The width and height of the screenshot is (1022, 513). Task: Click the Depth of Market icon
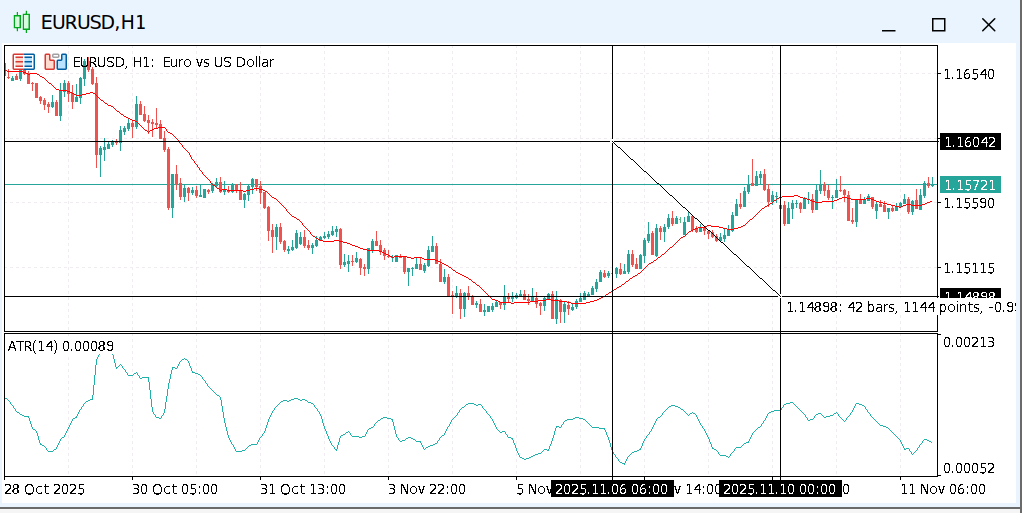pos(55,62)
